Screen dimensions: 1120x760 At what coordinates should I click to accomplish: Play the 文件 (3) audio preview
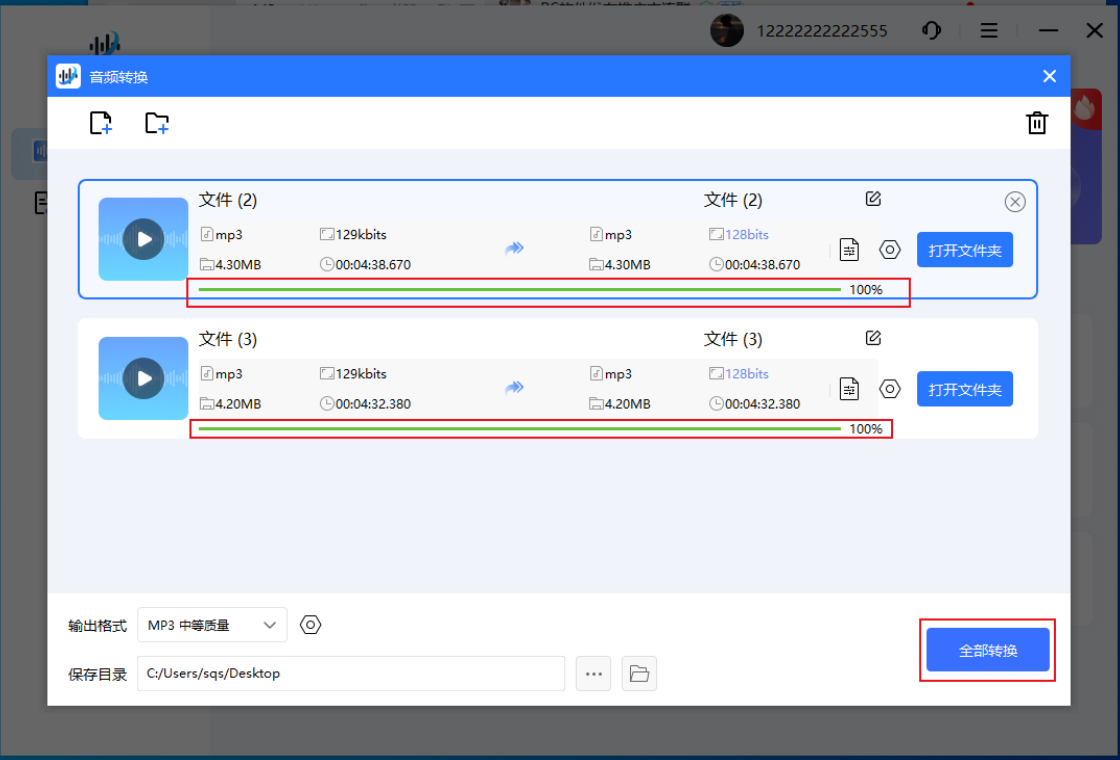[143, 378]
